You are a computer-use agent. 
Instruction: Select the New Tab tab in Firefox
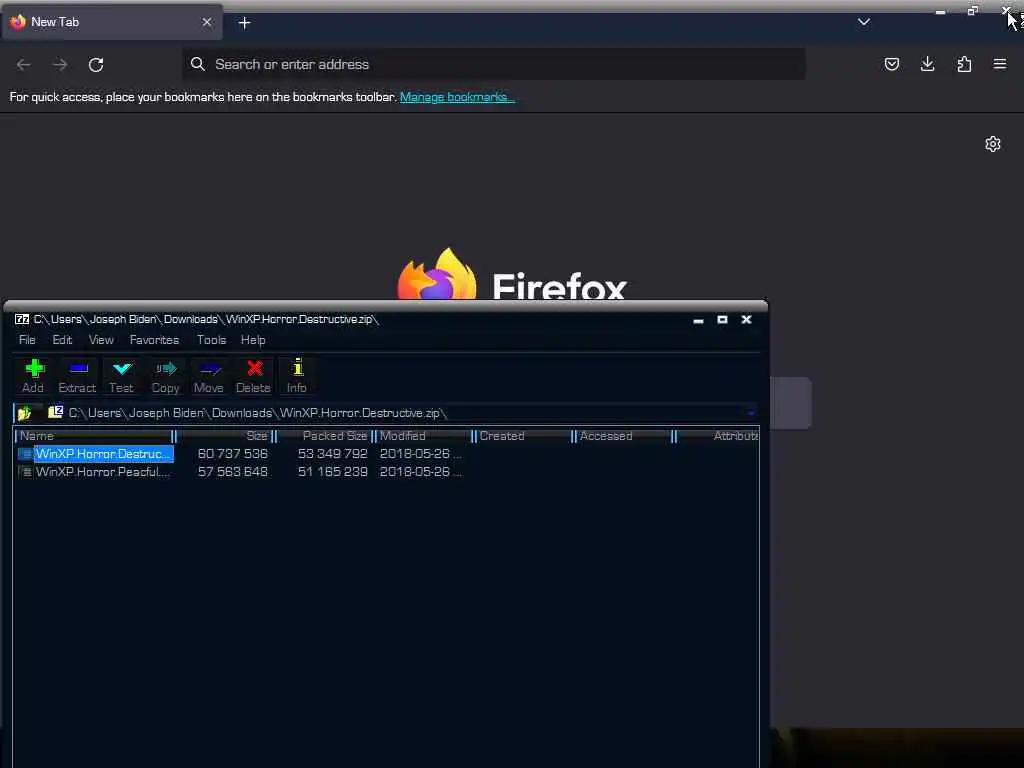click(x=112, y=22)
